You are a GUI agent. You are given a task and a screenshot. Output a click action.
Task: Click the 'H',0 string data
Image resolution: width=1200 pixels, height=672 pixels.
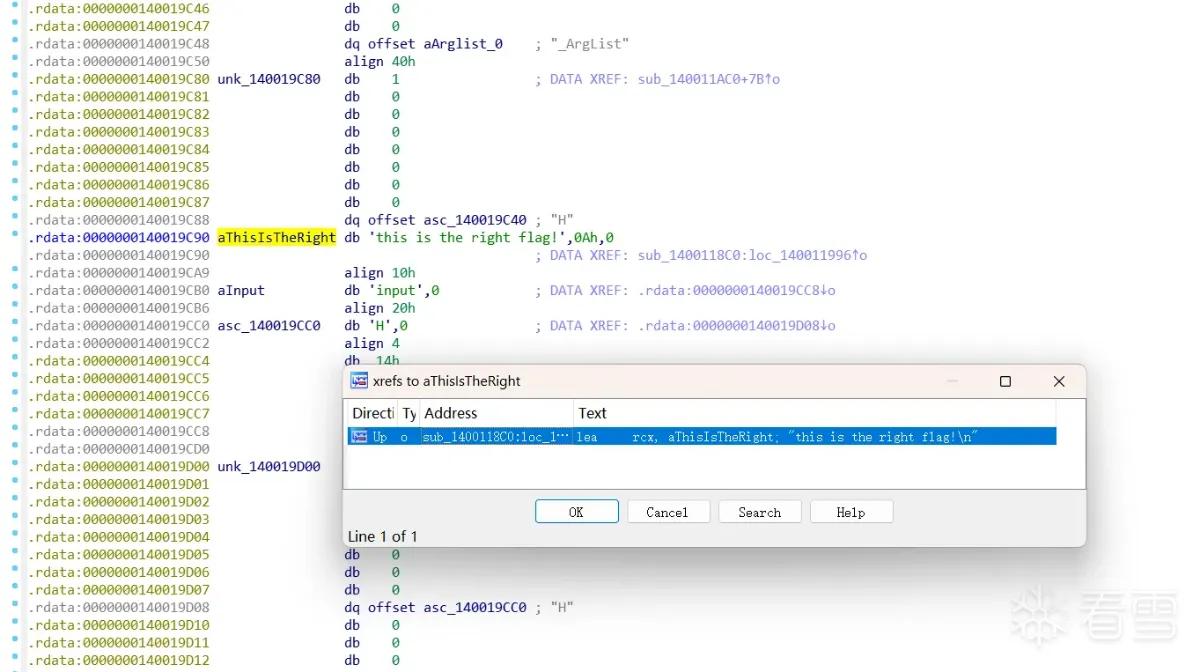point(387,326)
